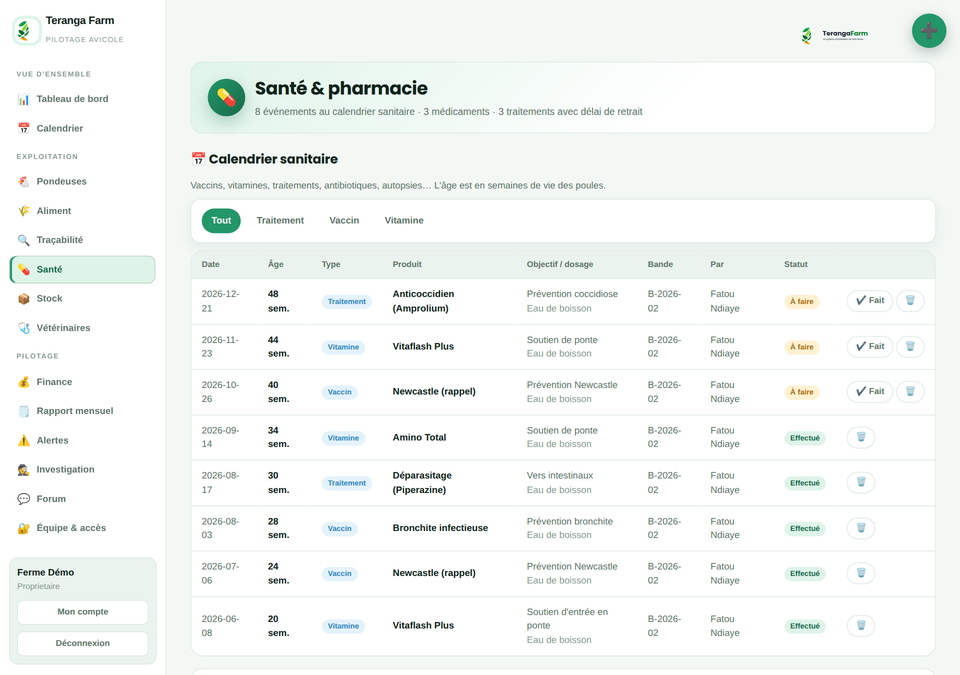Click the Bronchite infectieuse product name
960x675 pixels.
point(440,528)
